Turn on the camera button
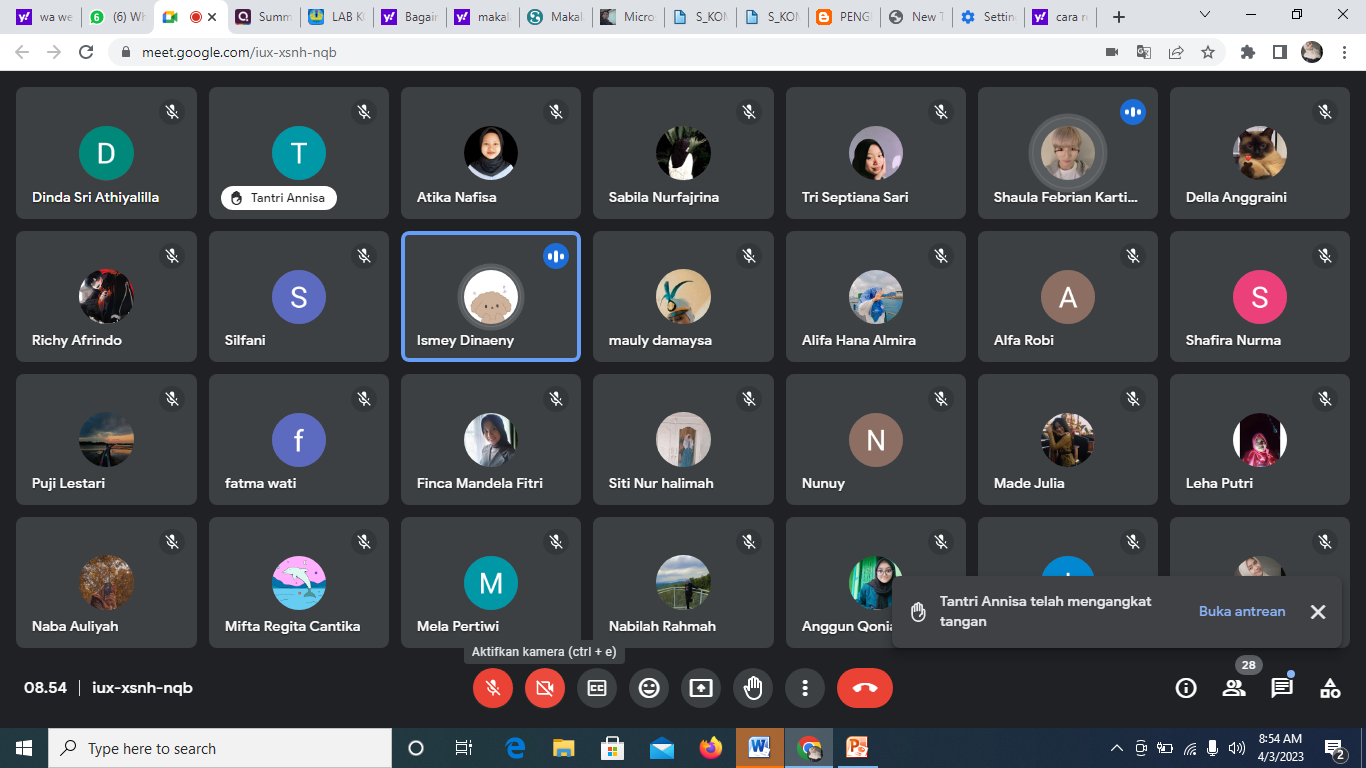1366x768 pixels. point(545,688)
